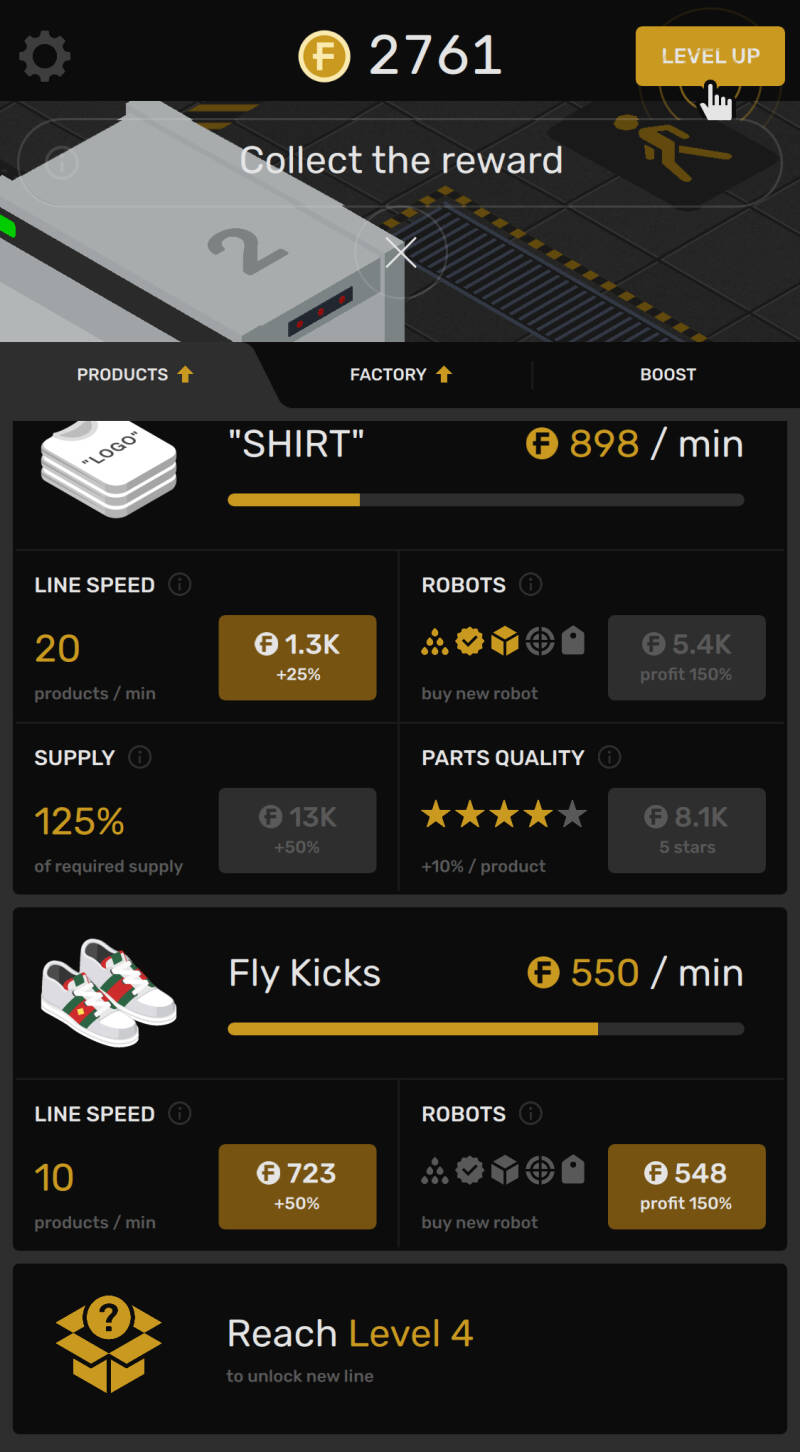Screen dimensions: 800x1452
Task: Click the Supply info icon
Action: (141, 758)
